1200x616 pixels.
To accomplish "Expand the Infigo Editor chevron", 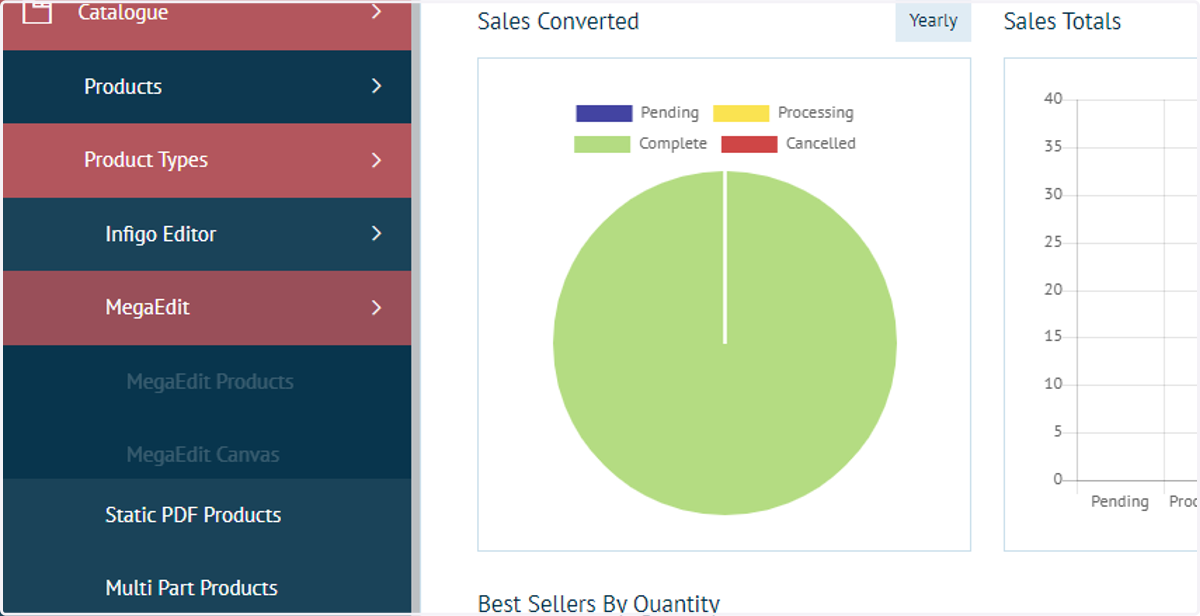I will point(376,233).
